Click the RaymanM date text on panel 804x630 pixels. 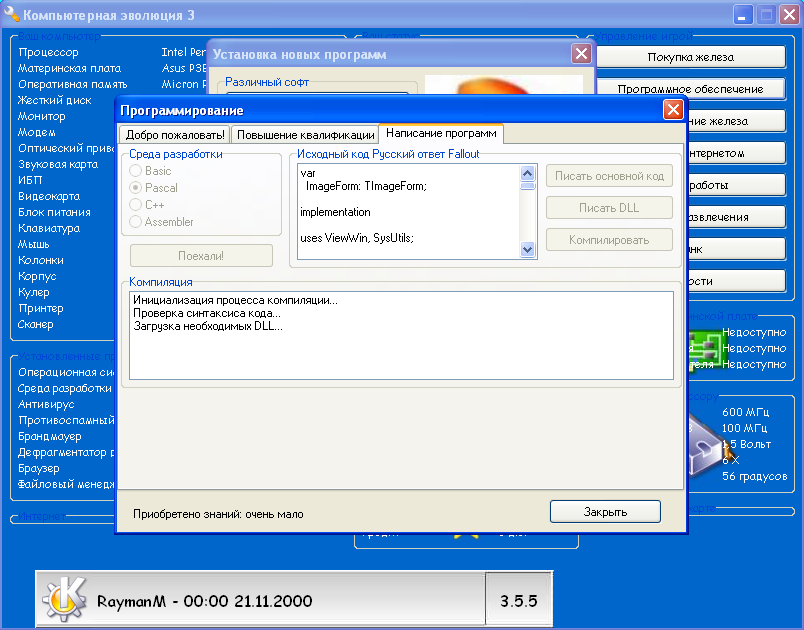204,601
